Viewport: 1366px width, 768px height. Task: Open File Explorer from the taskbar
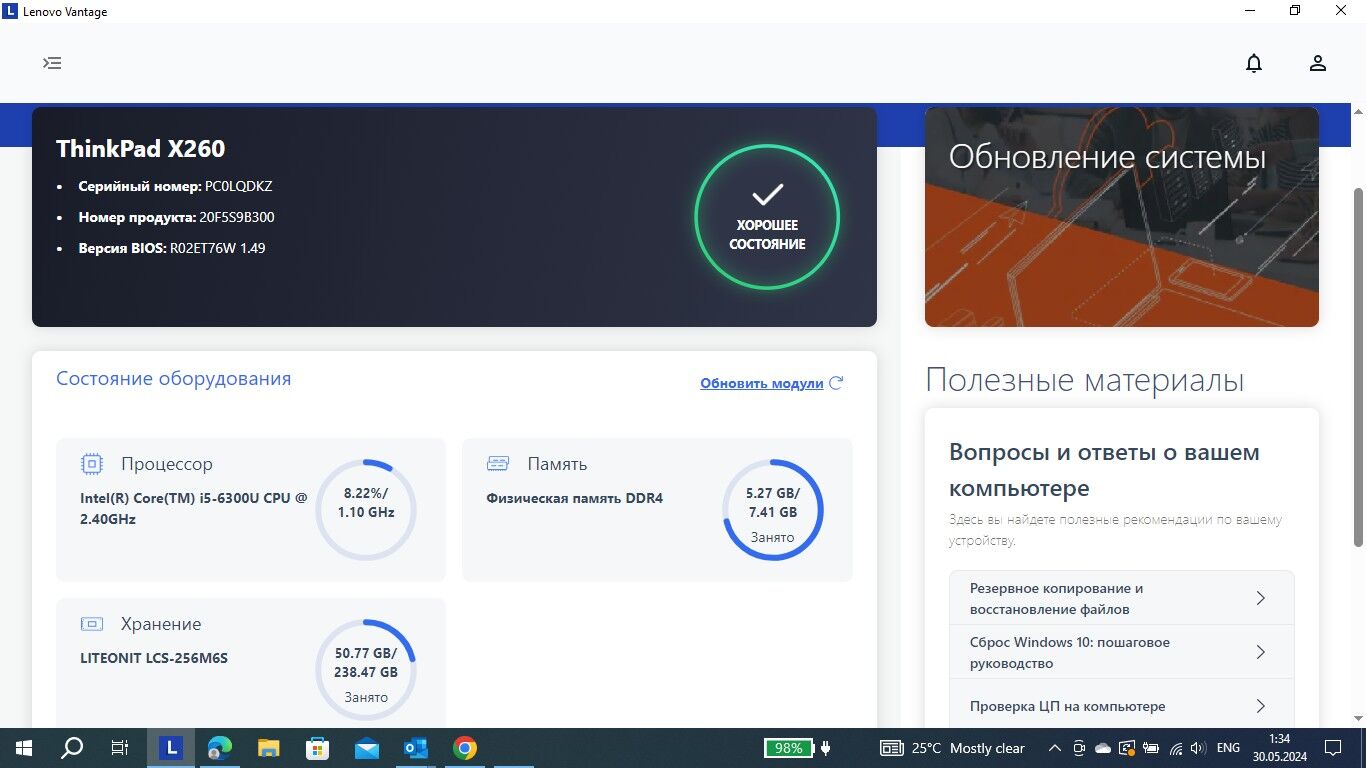pos(269,748)
